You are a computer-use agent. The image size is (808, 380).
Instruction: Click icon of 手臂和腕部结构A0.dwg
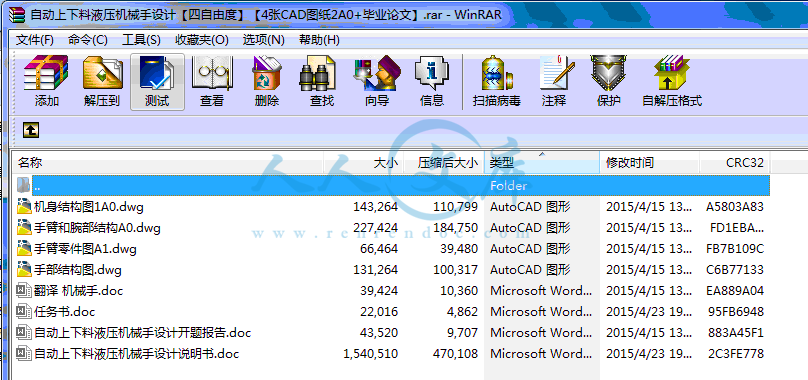24,228
